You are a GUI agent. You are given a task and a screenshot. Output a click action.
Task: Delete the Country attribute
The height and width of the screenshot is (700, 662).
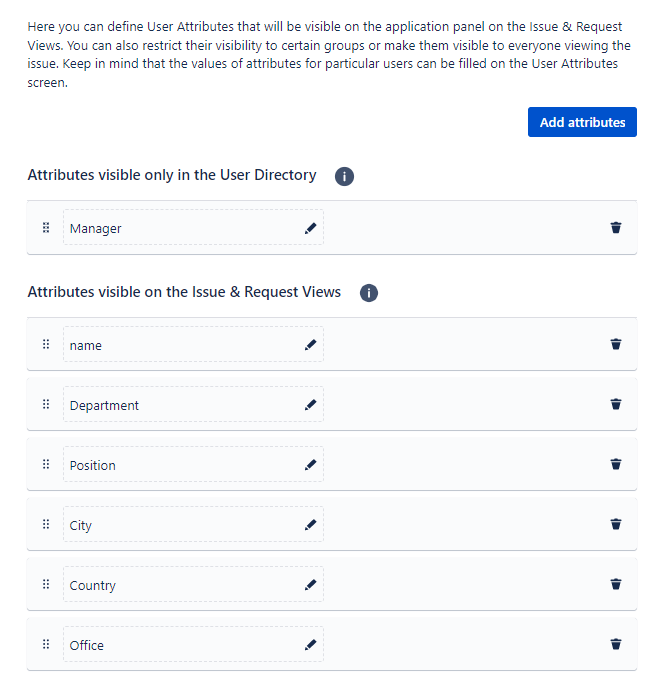point(616,585)
